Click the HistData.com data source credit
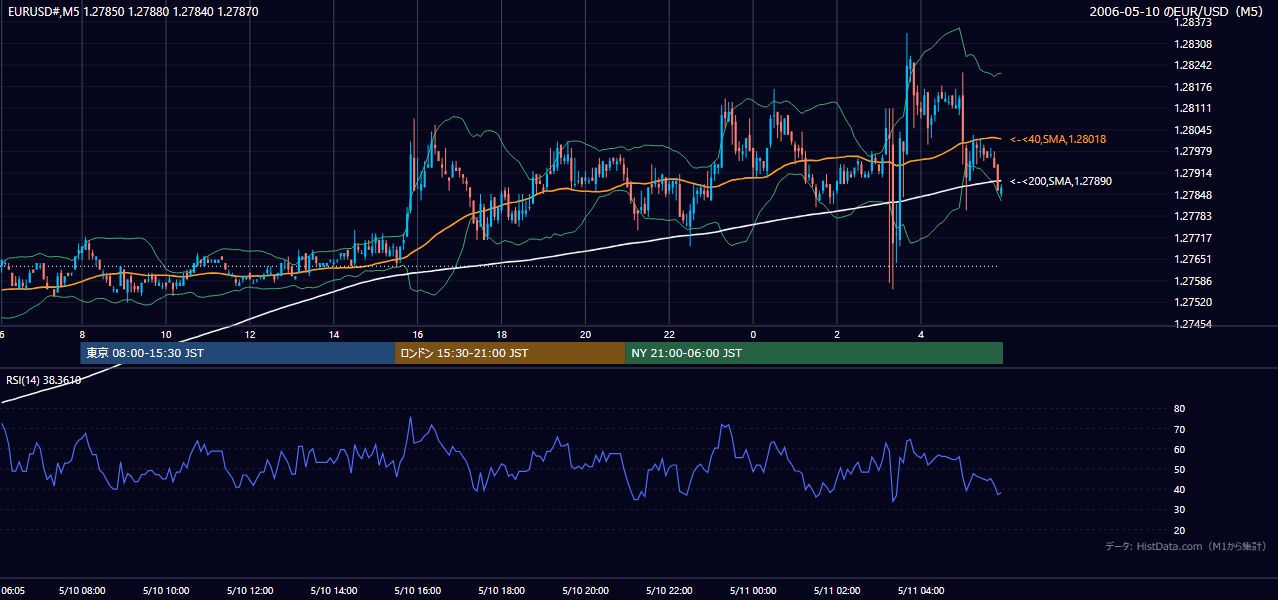This screenshot has height=600, width=1278. [x=1186, y=546]
